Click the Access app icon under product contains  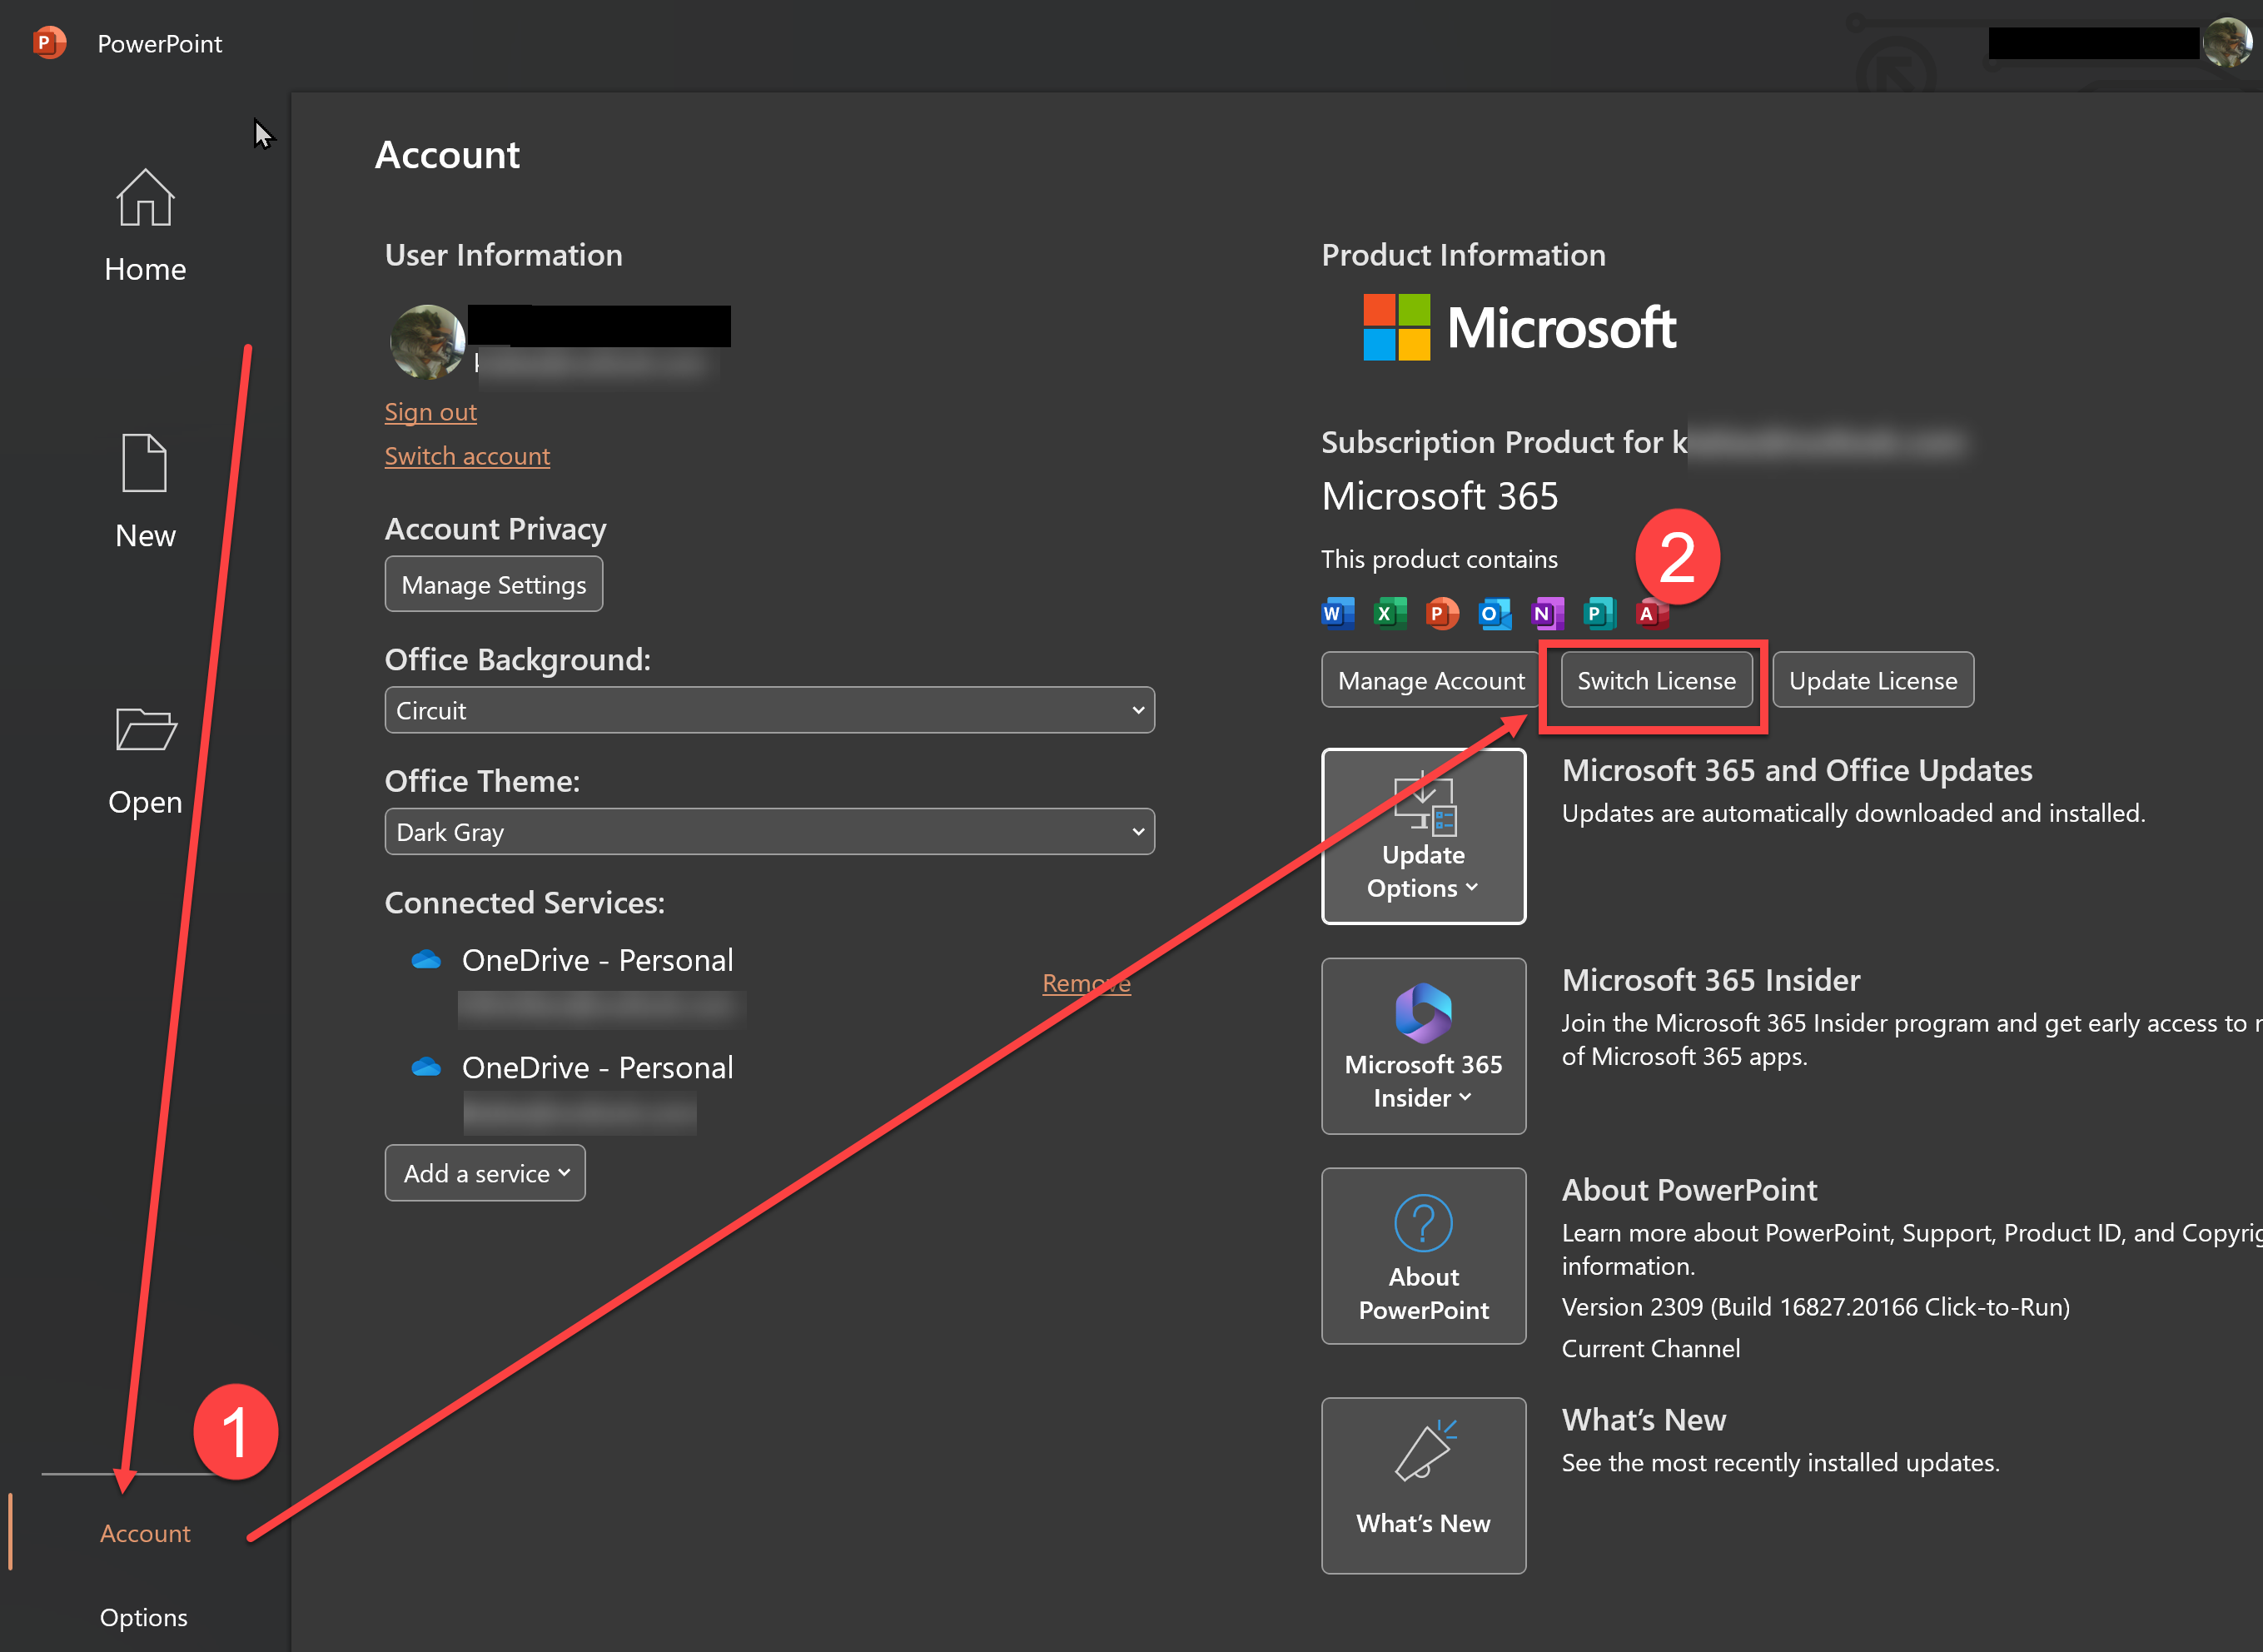pos(1652,613)
